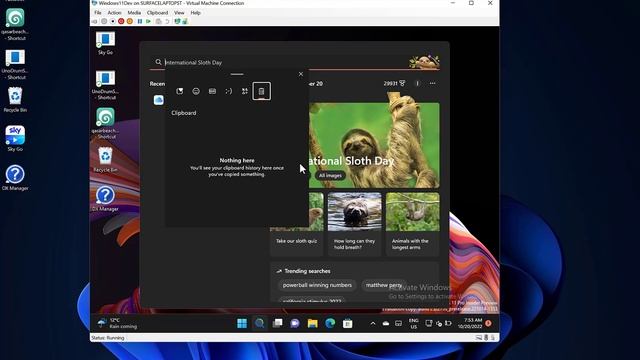This screenshot has height=360, width=640.
Task: Close the clipboard panel with the X
Action: click(301, 74)
